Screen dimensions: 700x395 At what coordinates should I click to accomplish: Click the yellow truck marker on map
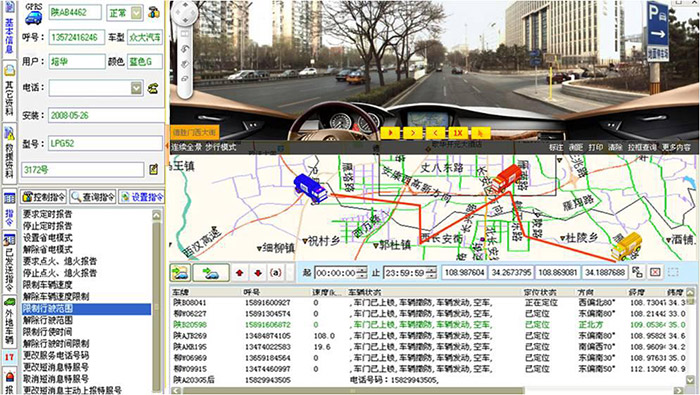click(x=626, y=246)
